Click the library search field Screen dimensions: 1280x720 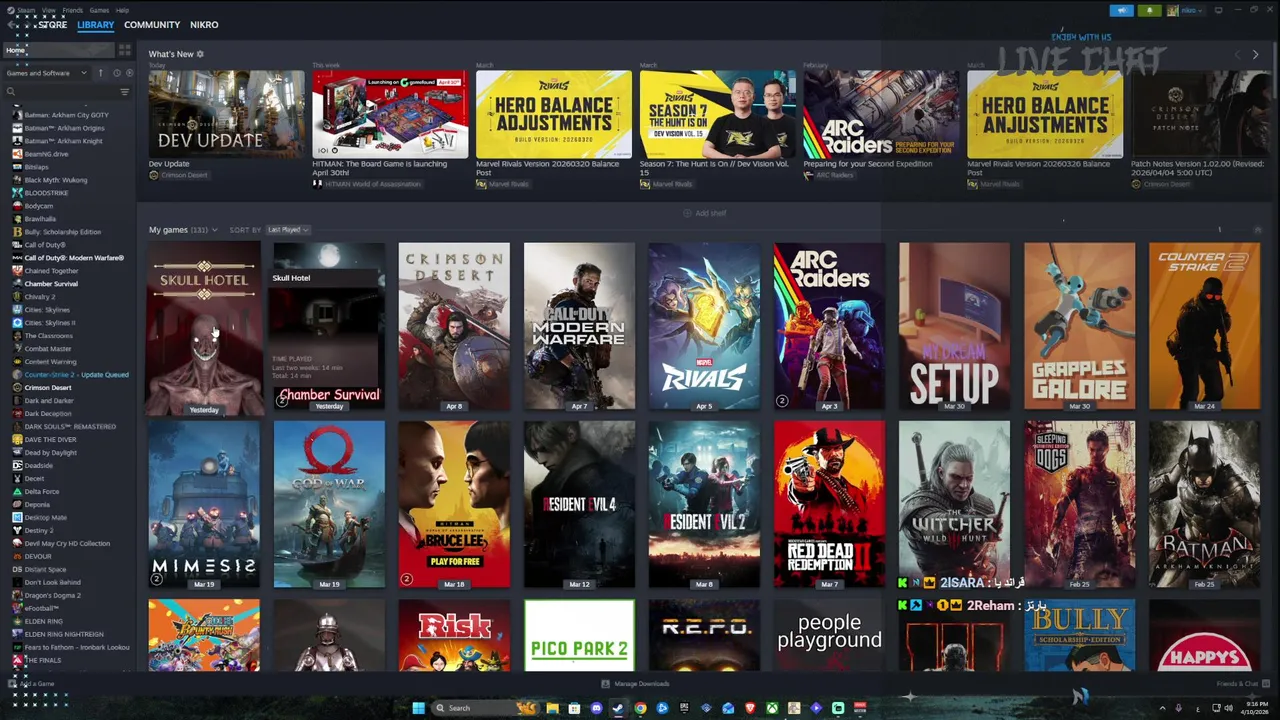60,92
